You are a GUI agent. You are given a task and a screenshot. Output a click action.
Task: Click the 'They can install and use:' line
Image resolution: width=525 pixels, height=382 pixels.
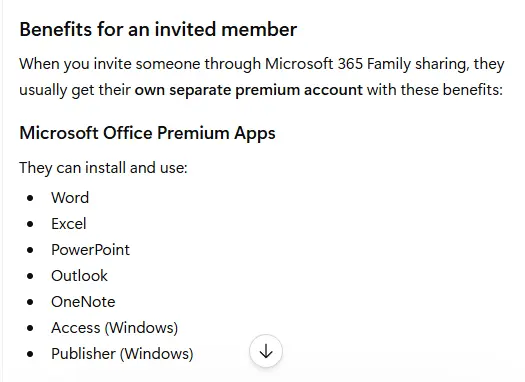pos(103,167)
